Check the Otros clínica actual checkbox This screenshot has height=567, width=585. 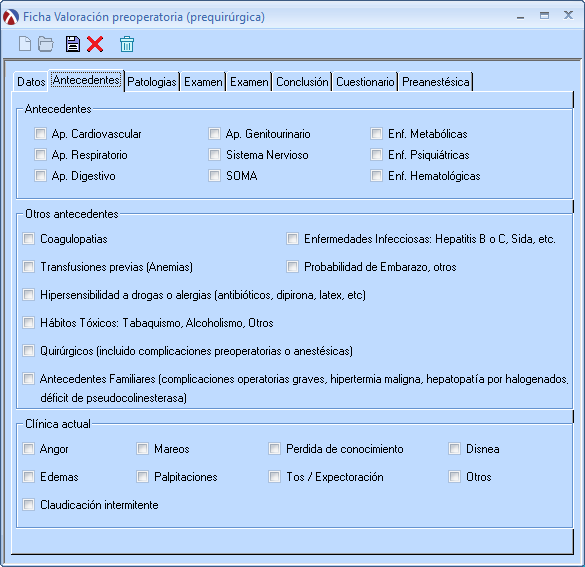pyautogui.click(x=454, y=476)
